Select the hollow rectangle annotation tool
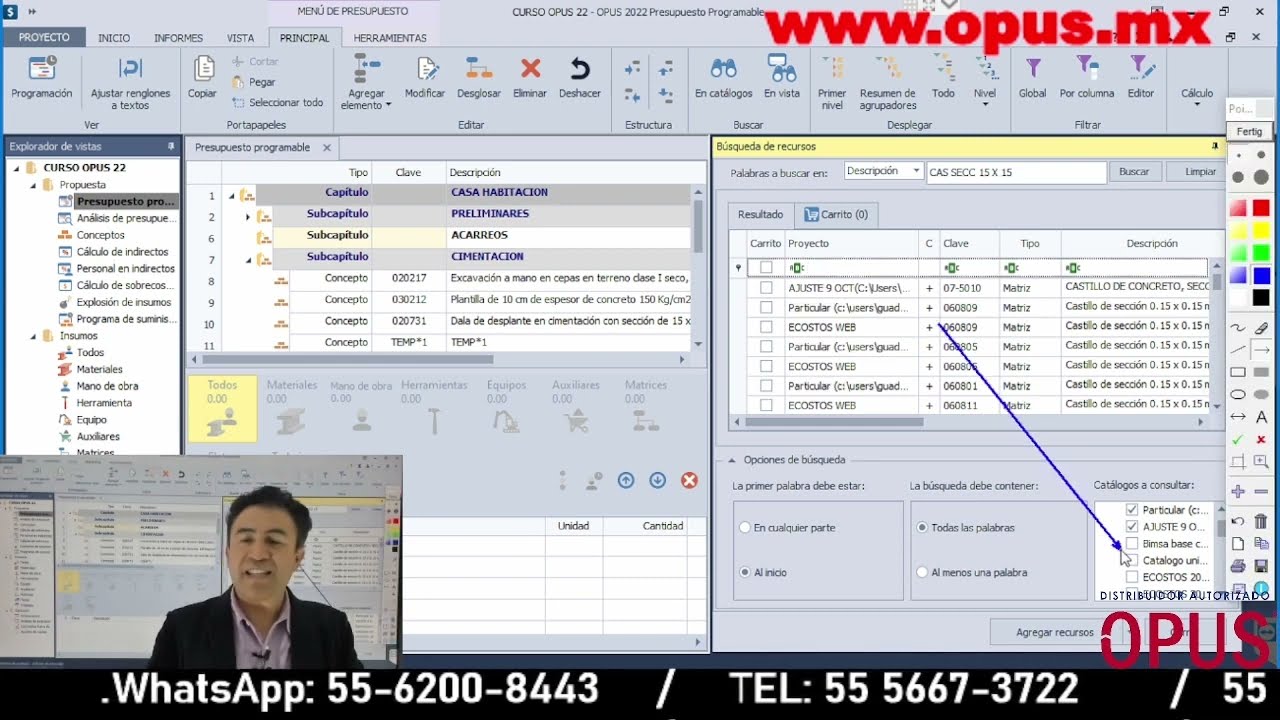The height and width of the screenshot is (720, 1280). [x=1238, y=372]
